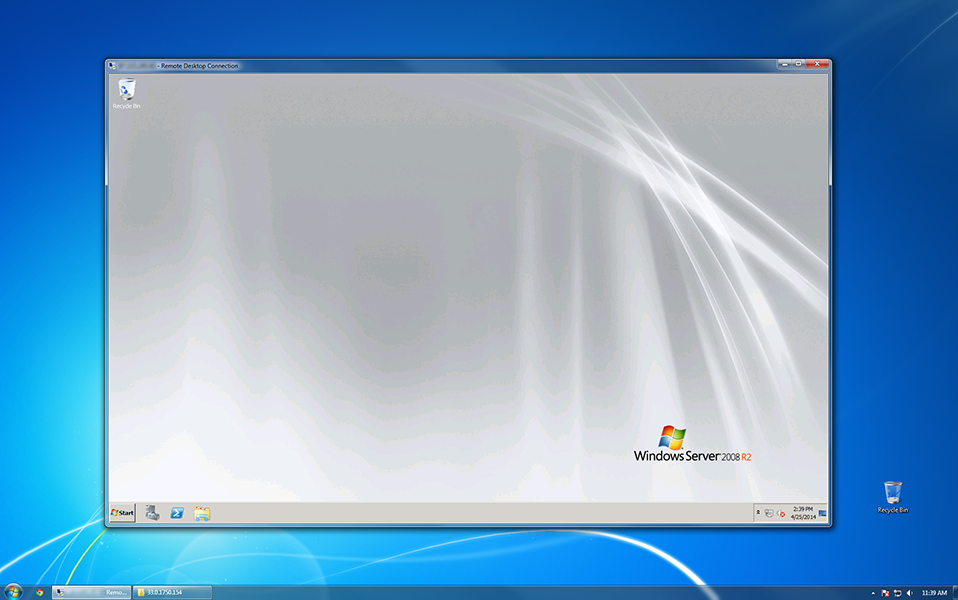Maximize the Remote Desktop Connection window
958x600 pixels.
click(799, 64)
